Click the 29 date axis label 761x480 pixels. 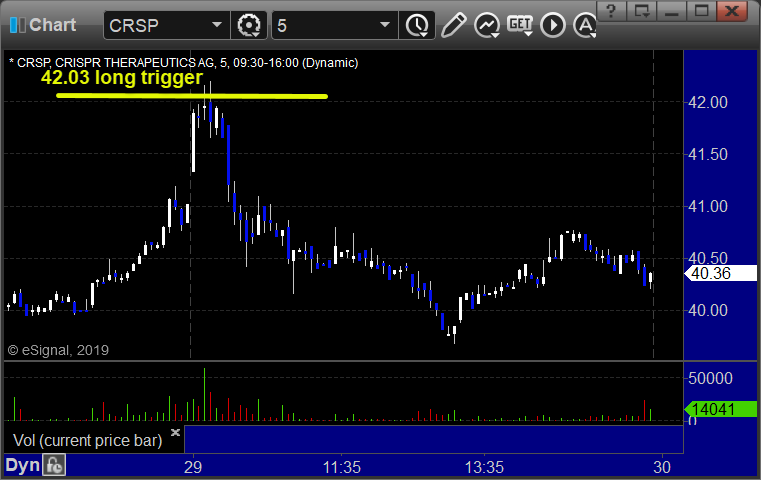pos(193,467)
